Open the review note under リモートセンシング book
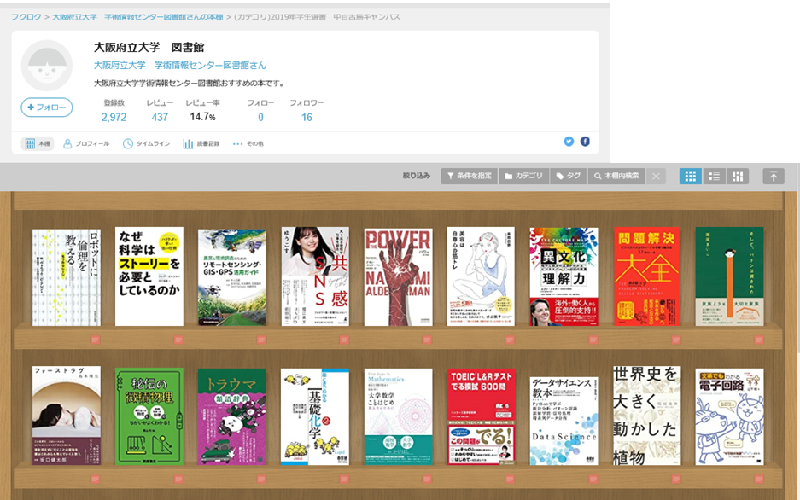The image size is (800, 500). pyautogui.click(x=261, y=339)
